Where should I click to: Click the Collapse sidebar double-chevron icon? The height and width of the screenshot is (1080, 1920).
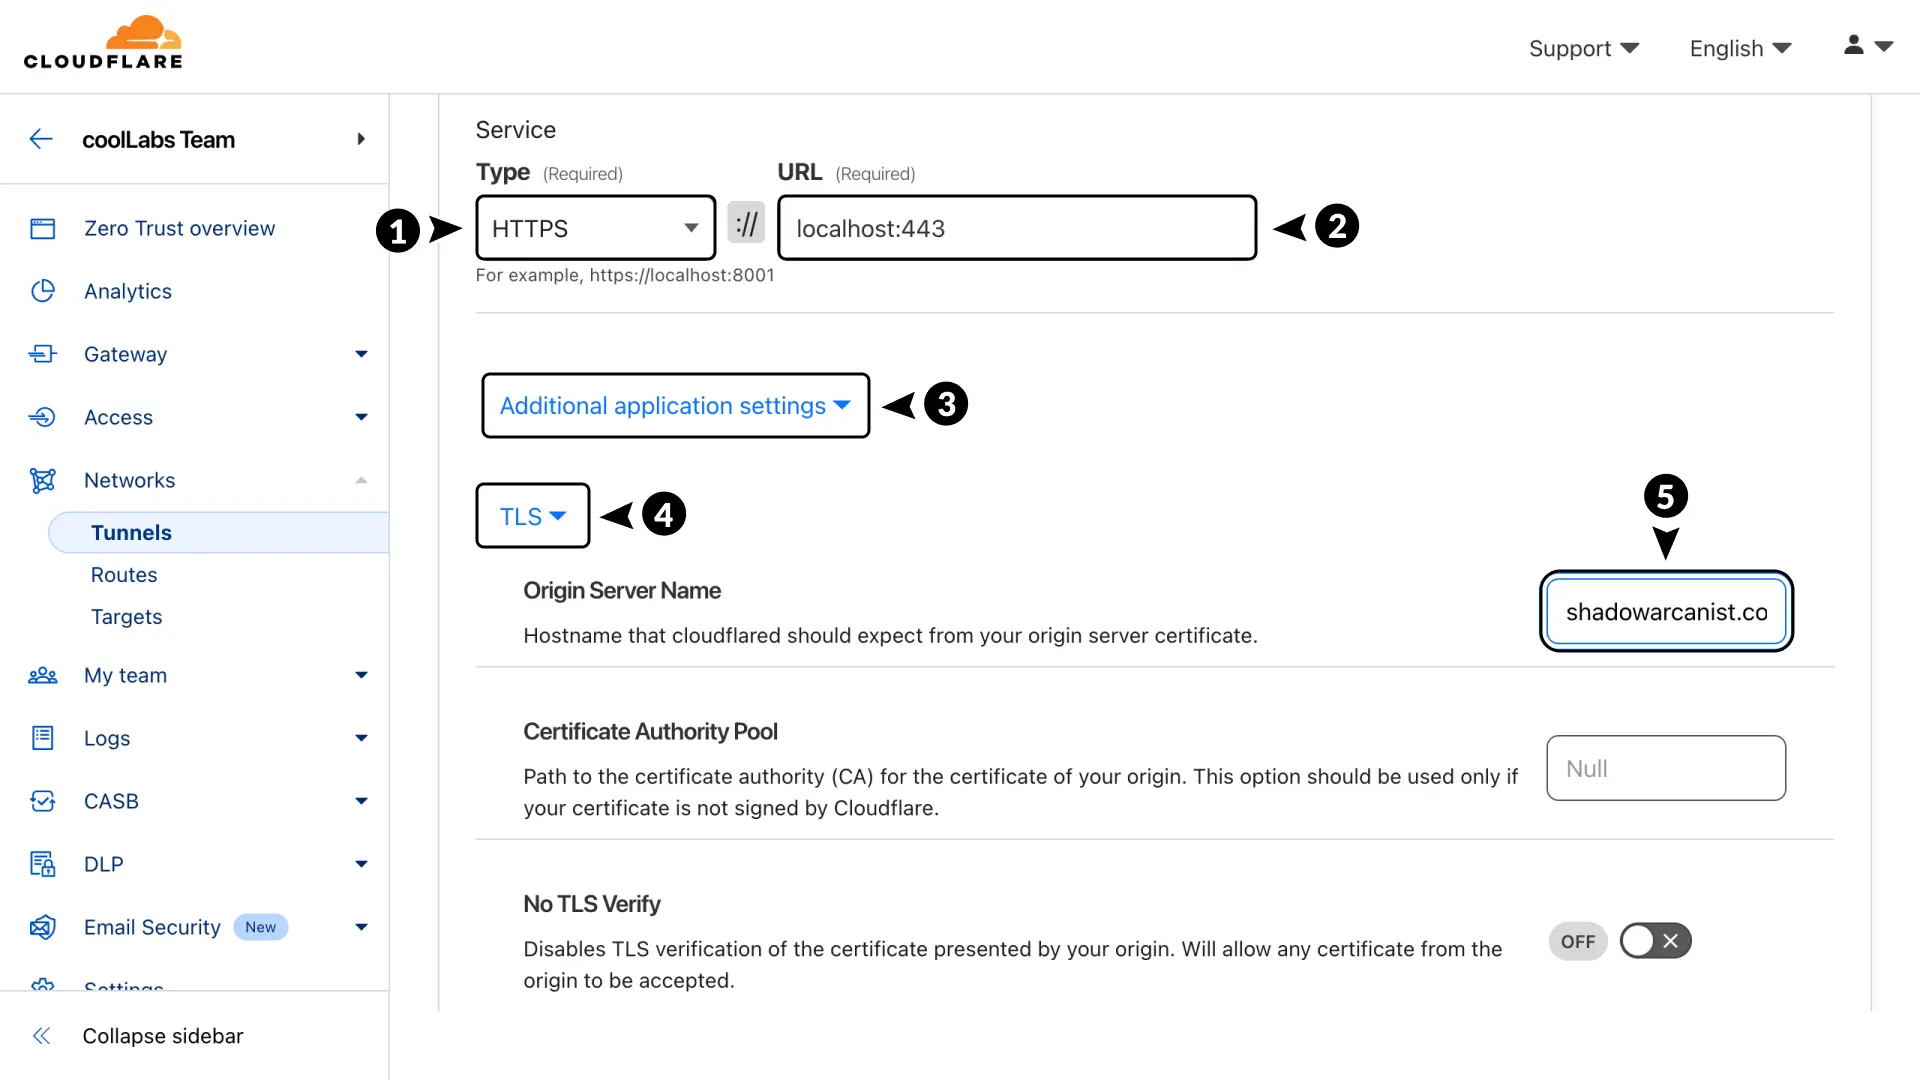[x=41, y=1036]
